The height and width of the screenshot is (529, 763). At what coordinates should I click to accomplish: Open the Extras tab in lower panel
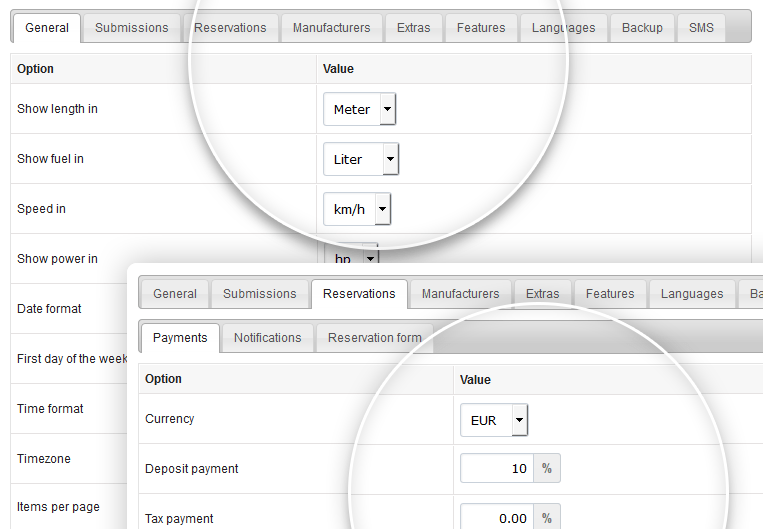click(x=543, y=294)
